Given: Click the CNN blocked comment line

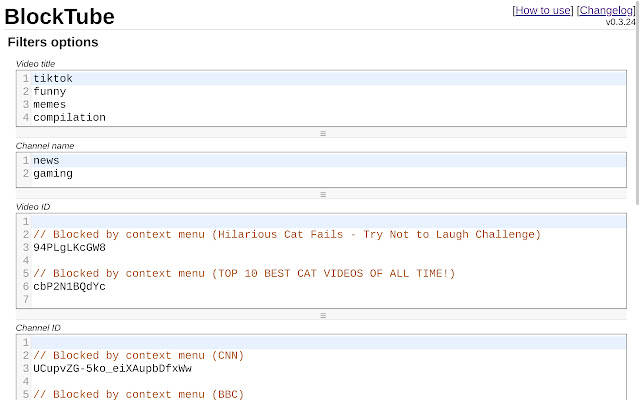Looking at the screenshot, I should (138, 355).
